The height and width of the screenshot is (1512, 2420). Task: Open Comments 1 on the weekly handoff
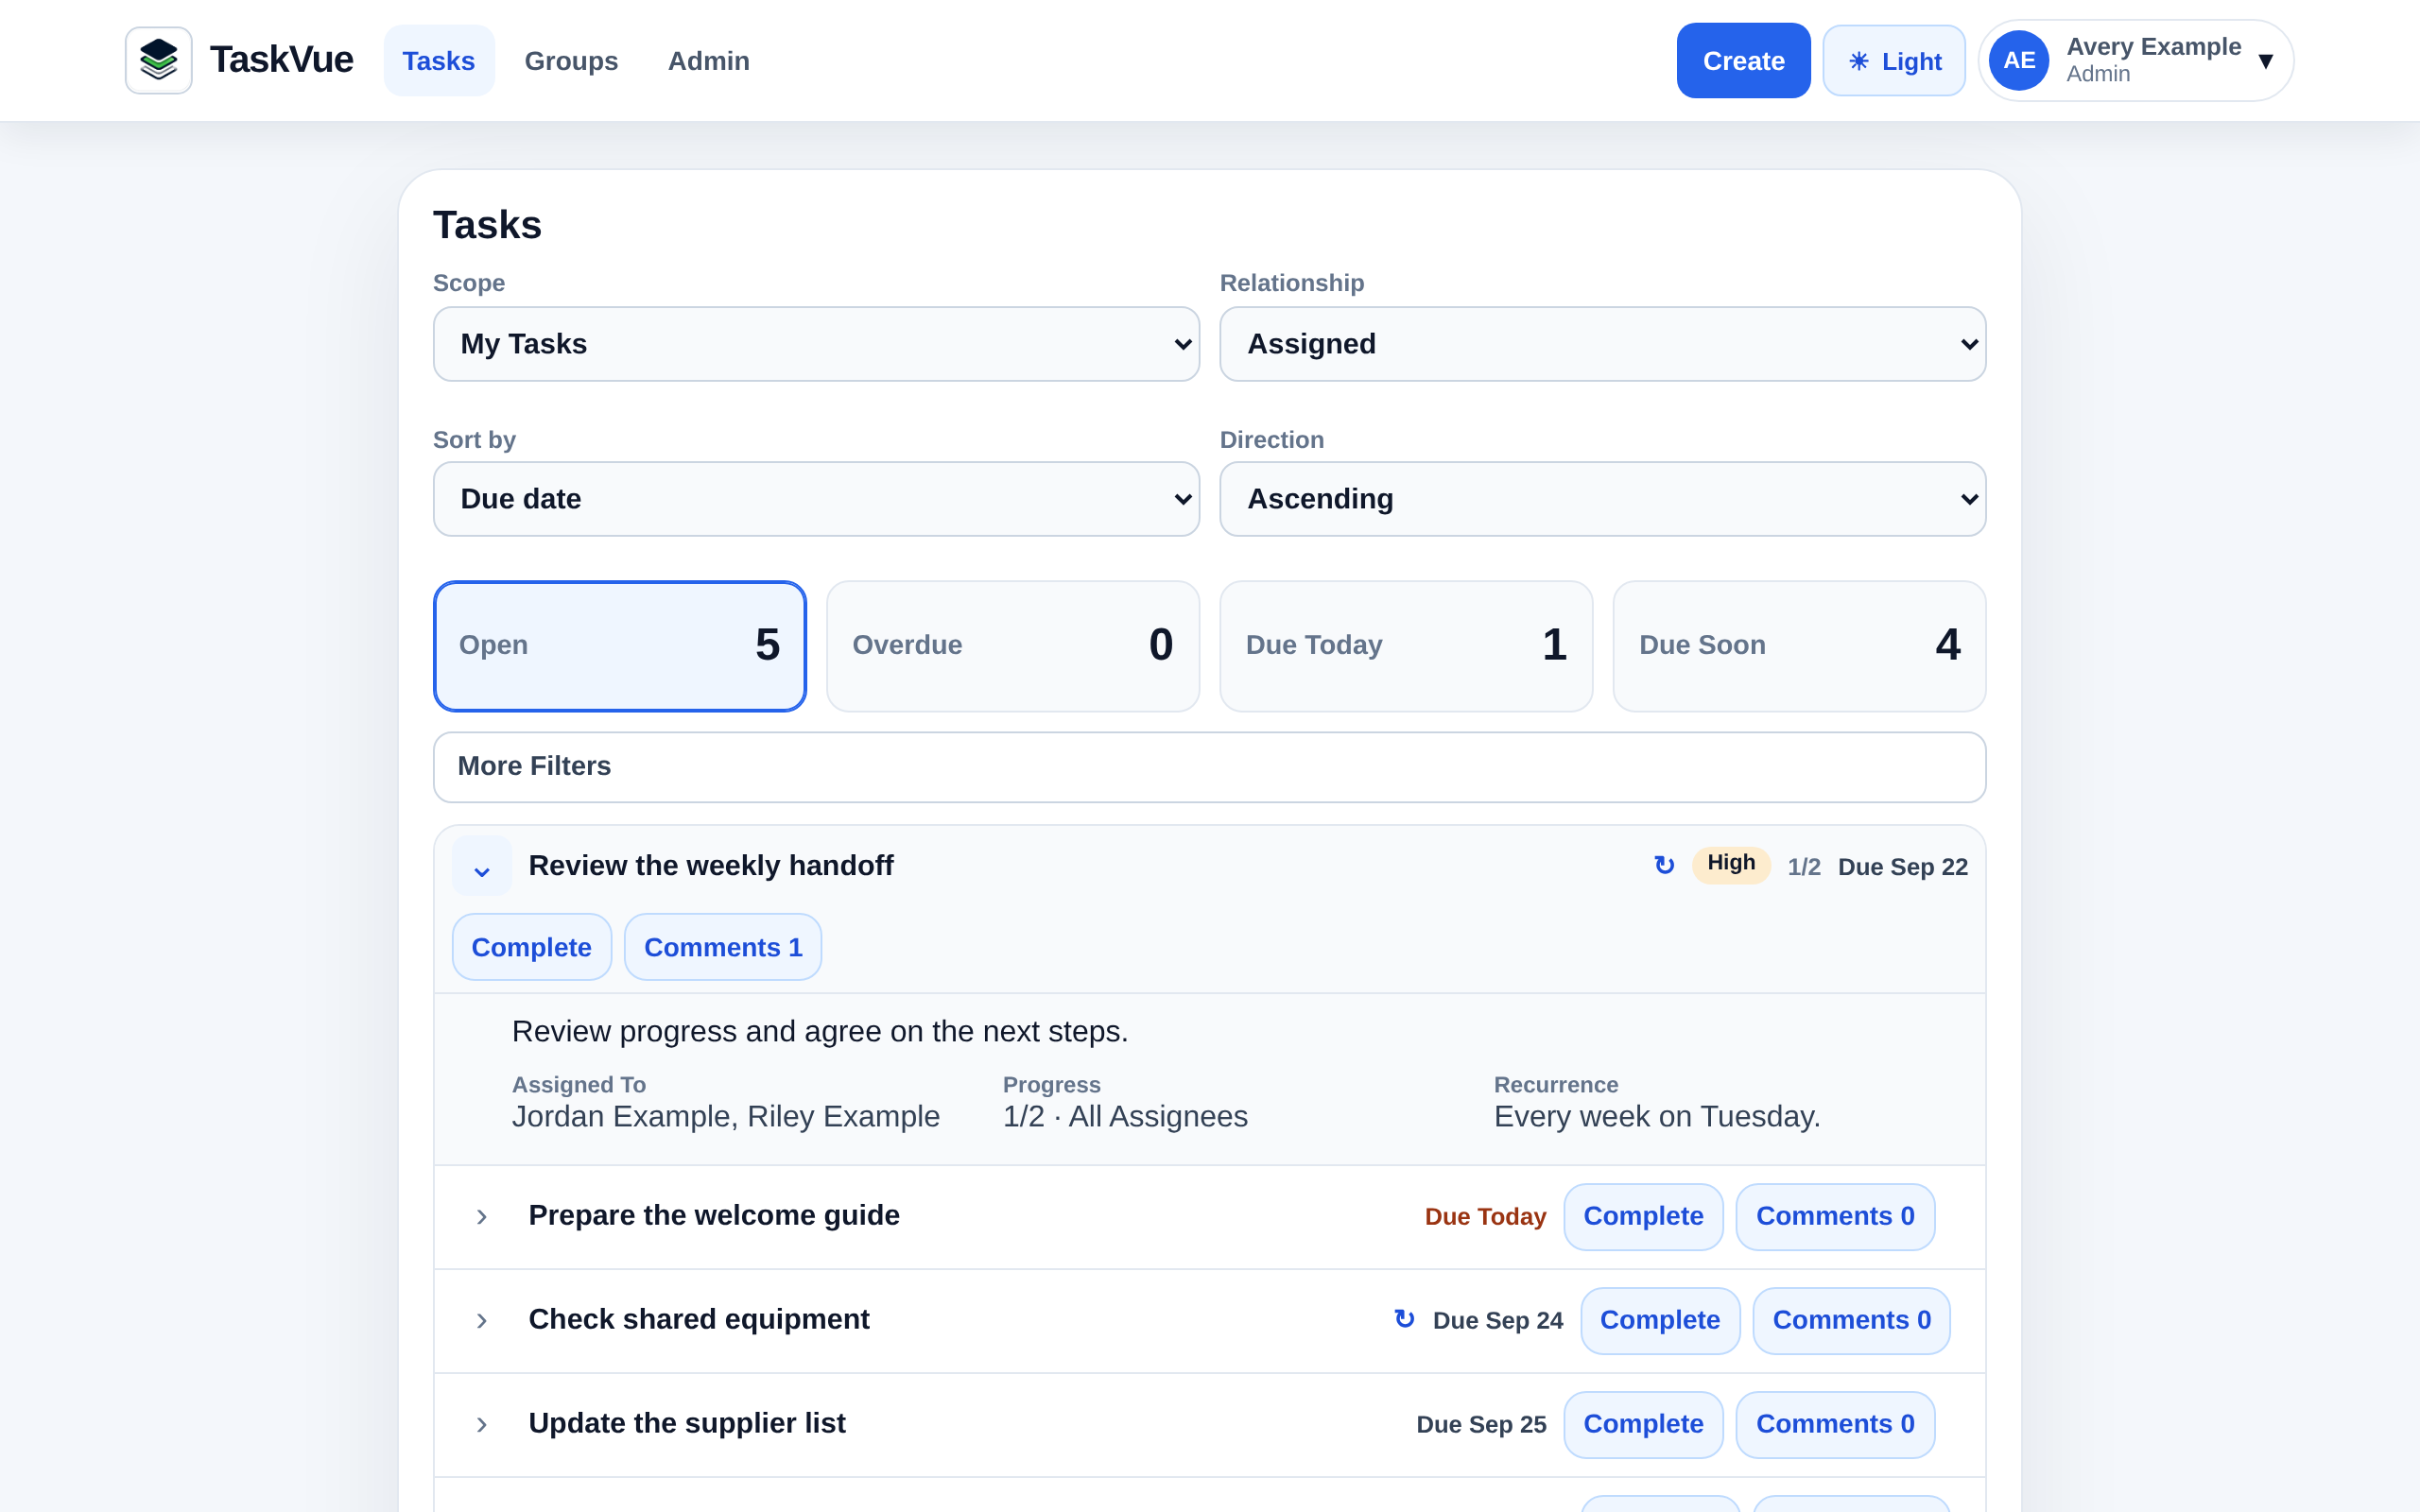point(723,947)
